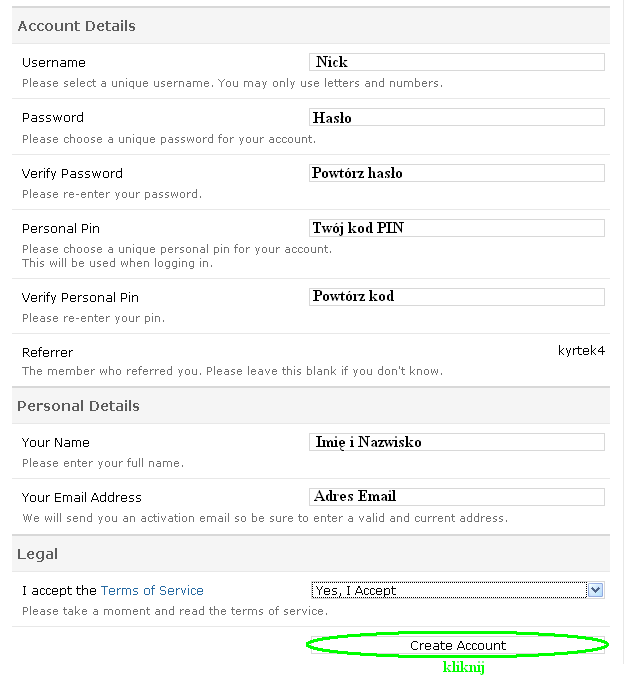Click the Legal section heading
This screenshot has height=682, width=626.
[x=38, y=554]
